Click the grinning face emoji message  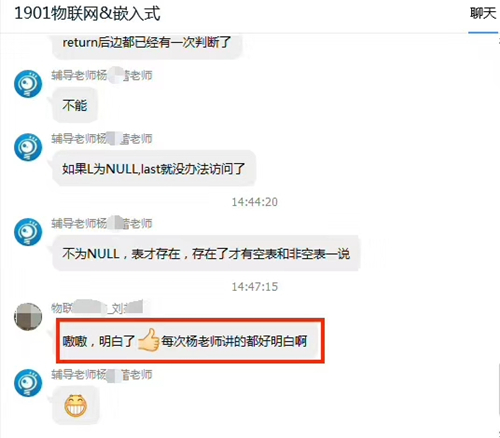pyautogui.click(x=76, y=405)
